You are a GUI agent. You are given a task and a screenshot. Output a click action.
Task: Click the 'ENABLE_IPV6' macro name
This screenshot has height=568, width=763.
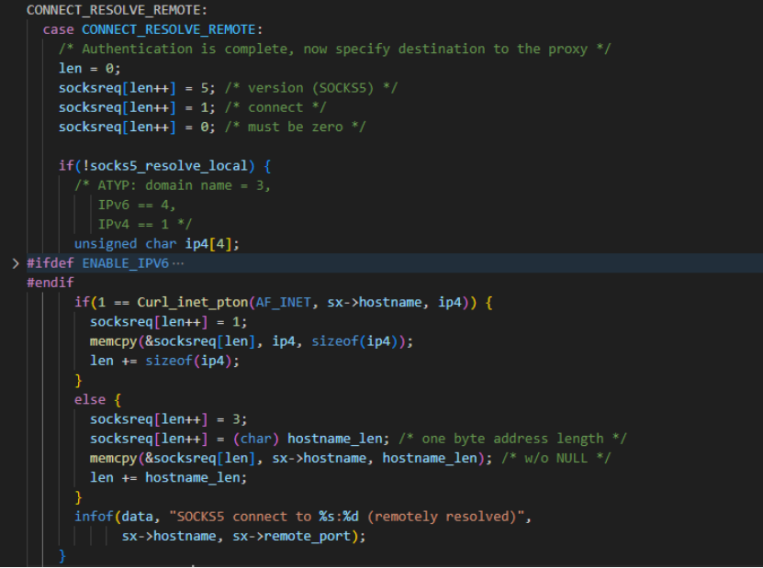point(125,263)
